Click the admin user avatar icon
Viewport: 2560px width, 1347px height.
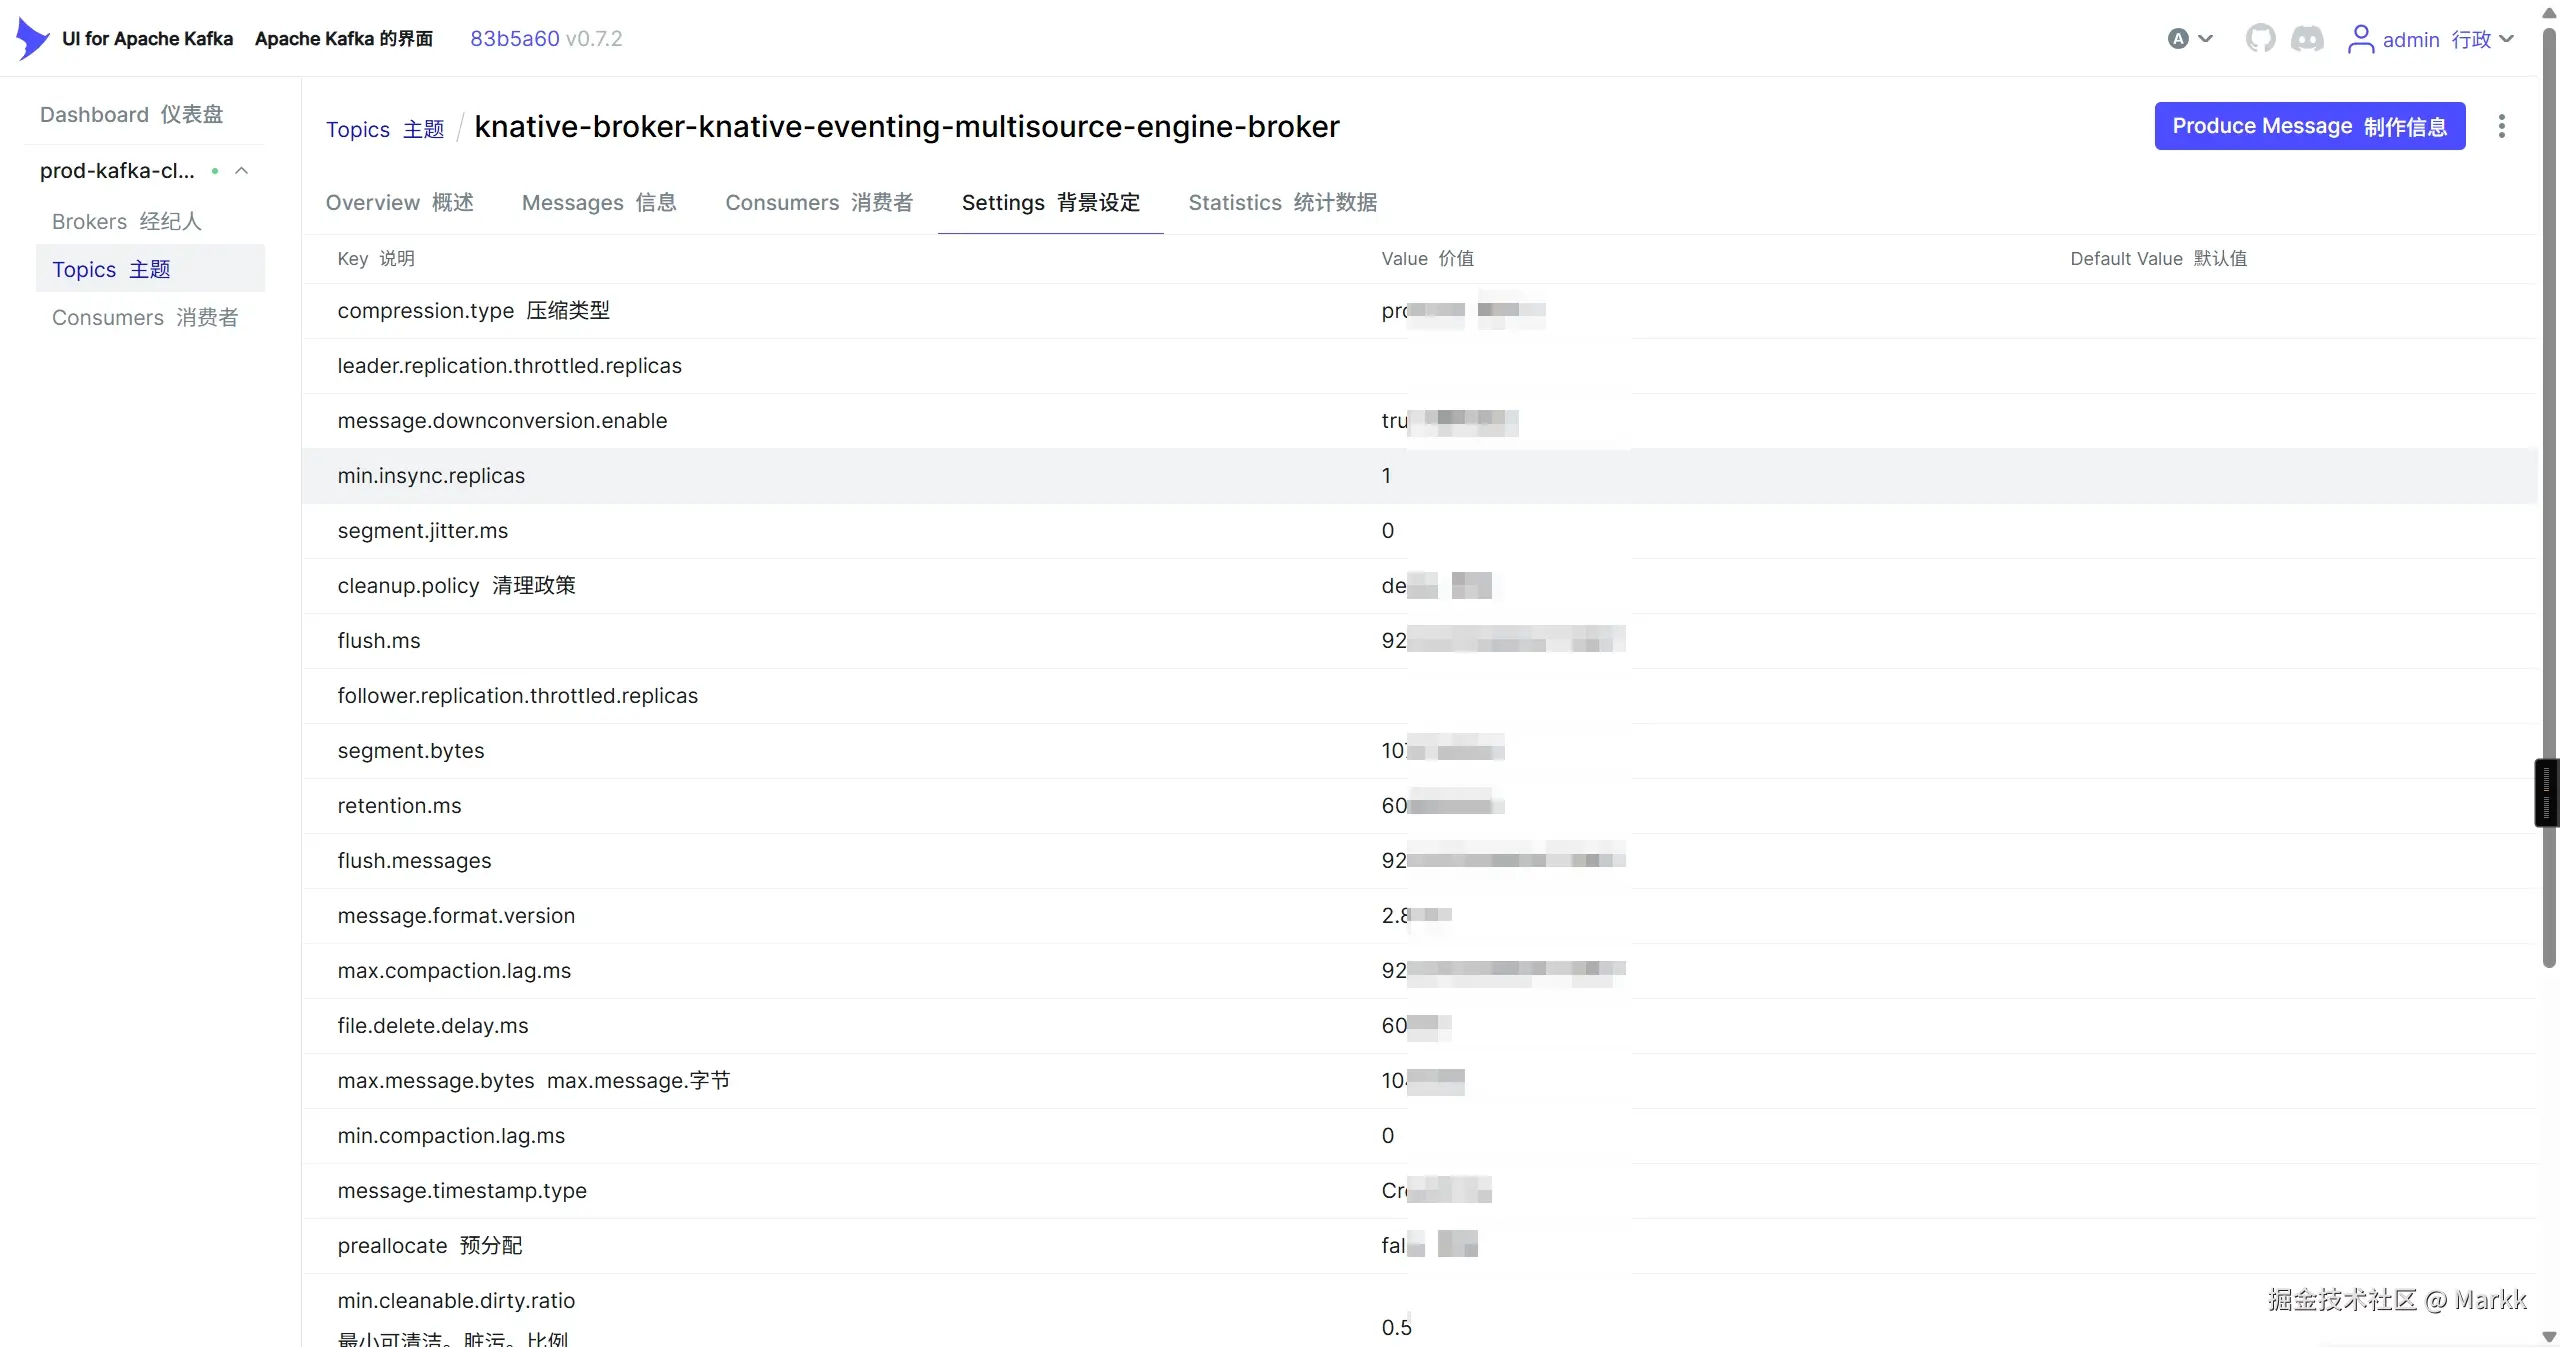click(x=2360, y=39)
